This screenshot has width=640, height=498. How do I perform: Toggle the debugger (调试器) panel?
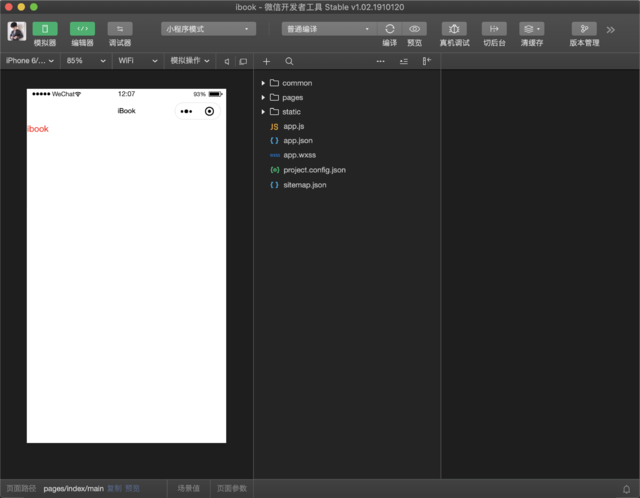tap(120, 29)
